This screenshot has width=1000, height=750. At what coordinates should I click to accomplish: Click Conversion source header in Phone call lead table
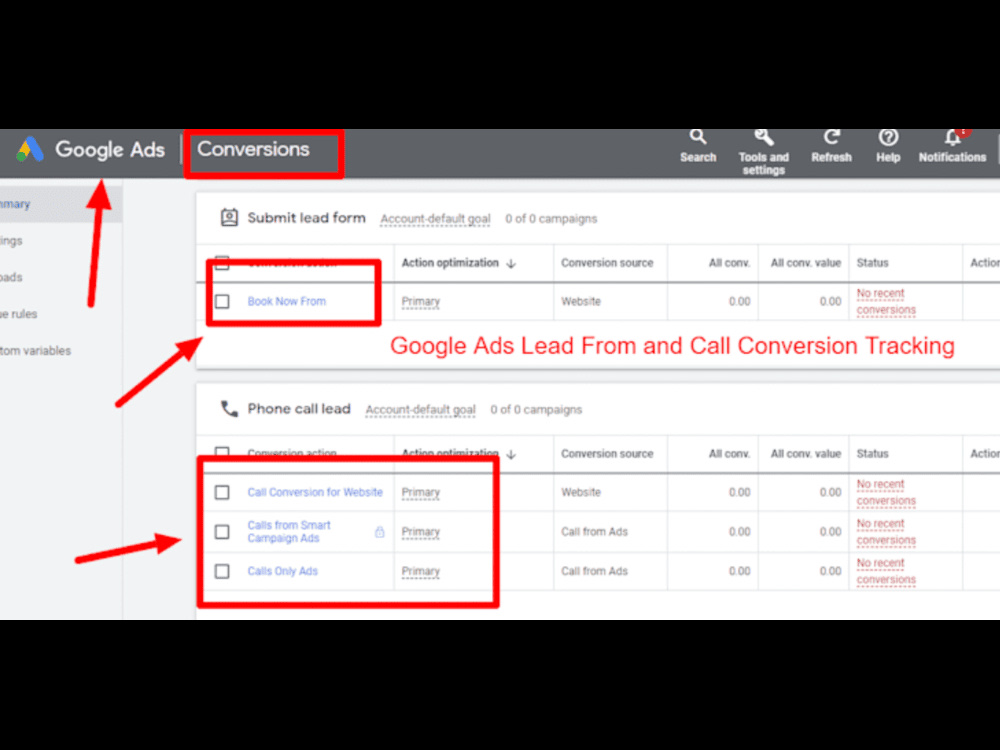[x=607, y=453]
